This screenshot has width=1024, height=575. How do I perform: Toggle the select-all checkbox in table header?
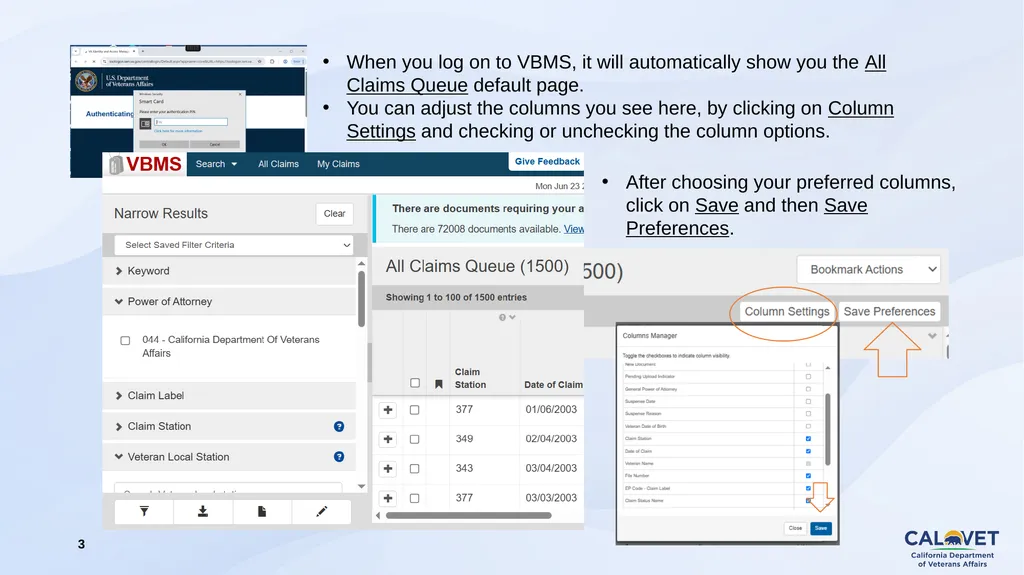click(x=415, y=383)
